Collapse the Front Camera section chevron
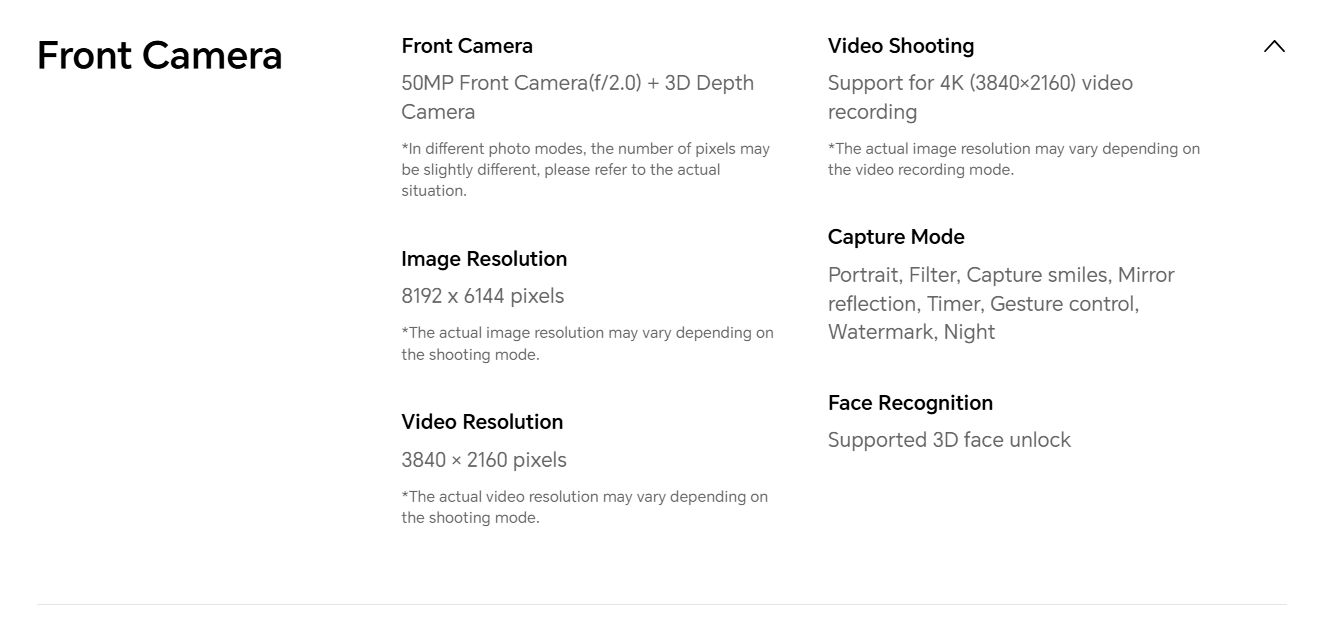The height and width of the screenshot is (627, 1320). 1274,46
